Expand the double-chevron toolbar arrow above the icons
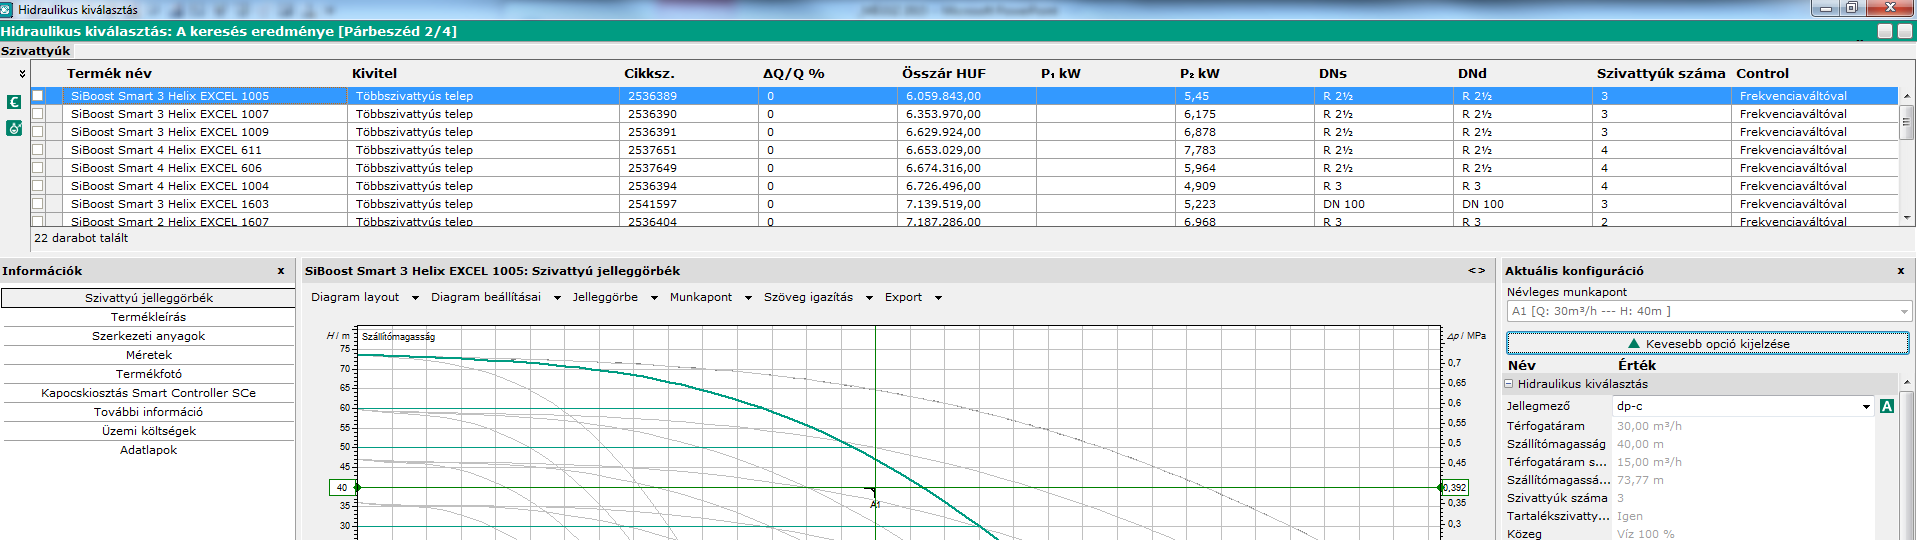 (22, 74)
